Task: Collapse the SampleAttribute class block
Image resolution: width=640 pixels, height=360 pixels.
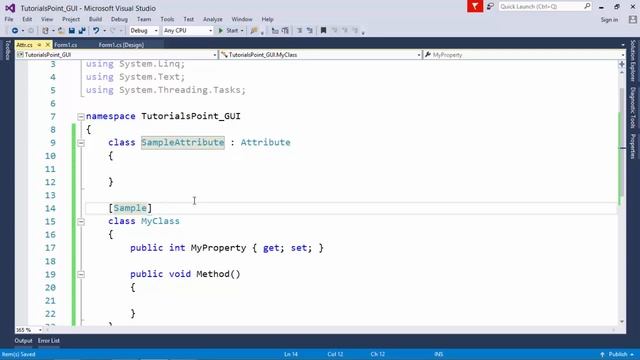Action: pyautogui.click(x=81, y=143)
